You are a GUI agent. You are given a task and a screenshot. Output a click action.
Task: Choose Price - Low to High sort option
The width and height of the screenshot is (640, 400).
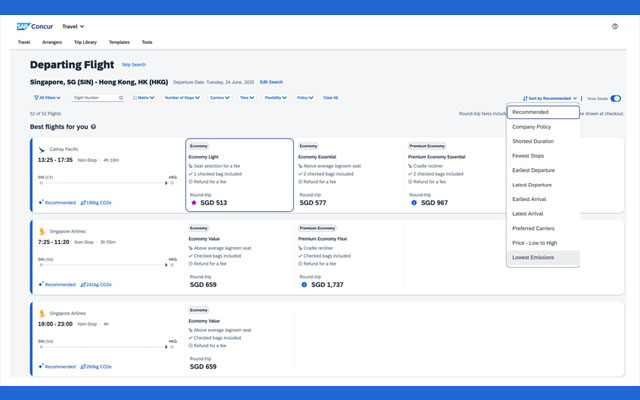pyautogui.click(x=533, y=243)
